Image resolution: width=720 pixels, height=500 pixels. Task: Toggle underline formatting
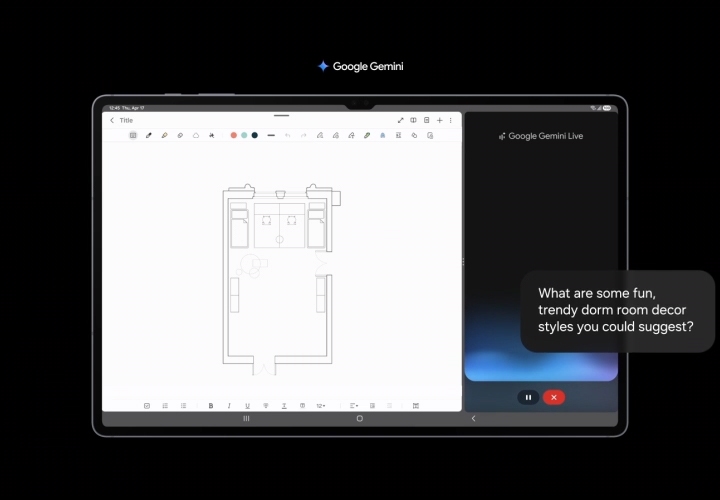pyautogui.click(x=248, y=406)
